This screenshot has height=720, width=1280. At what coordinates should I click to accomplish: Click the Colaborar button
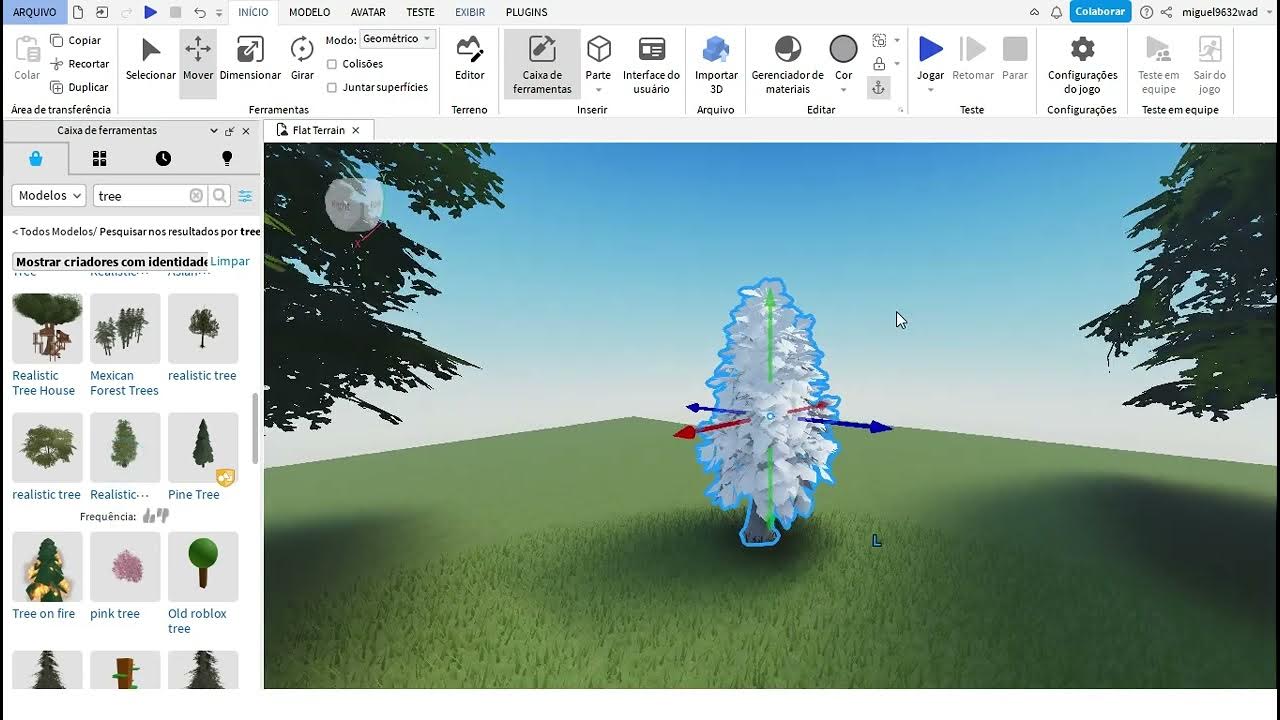point(1100,12)
